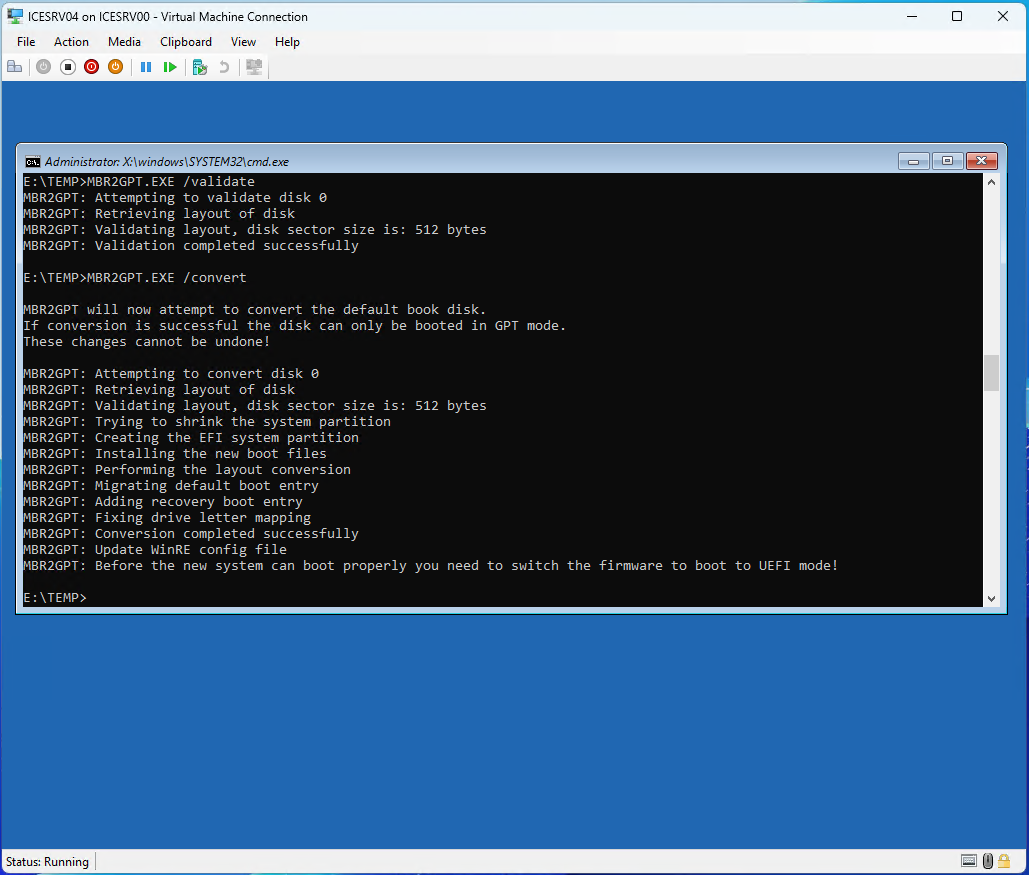
Task: Click the orange Save state icon
Action: pos(116,67)
